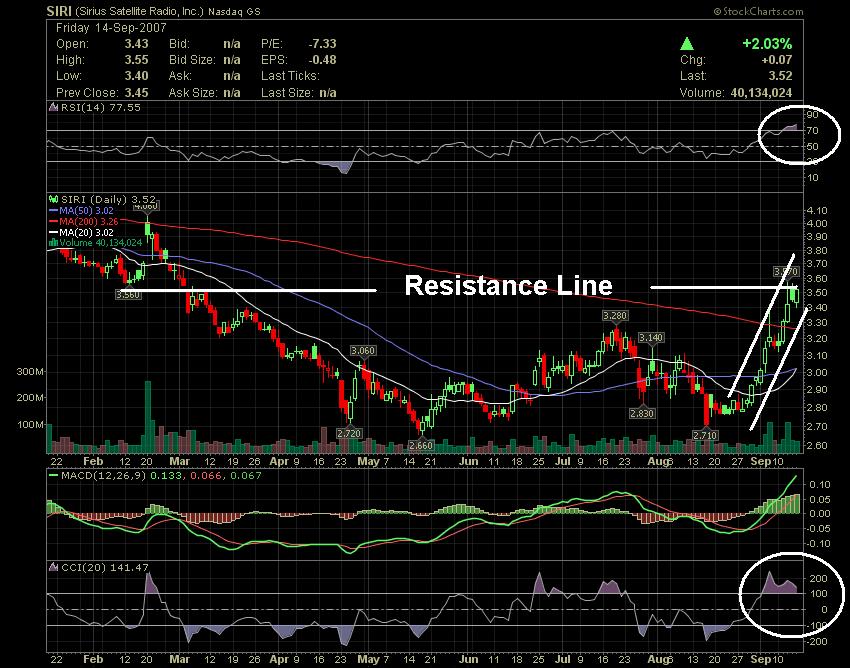The image size is (850, 668).
Task: Click the n/a value next to Bid Size
Action: (231, 60)
